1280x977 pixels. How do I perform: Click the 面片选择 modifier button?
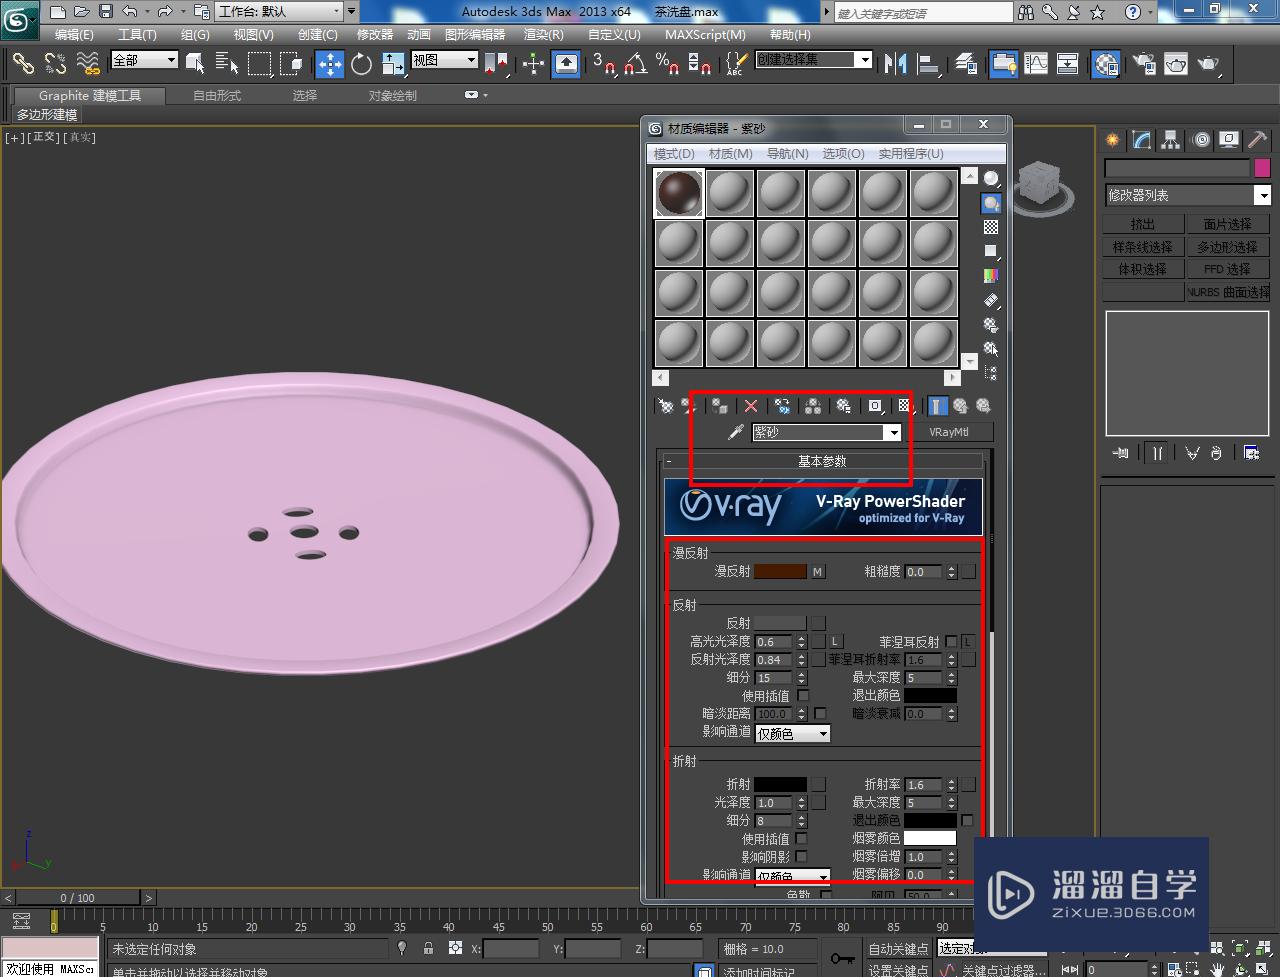pyautogui.click(x=1228, y=224)
